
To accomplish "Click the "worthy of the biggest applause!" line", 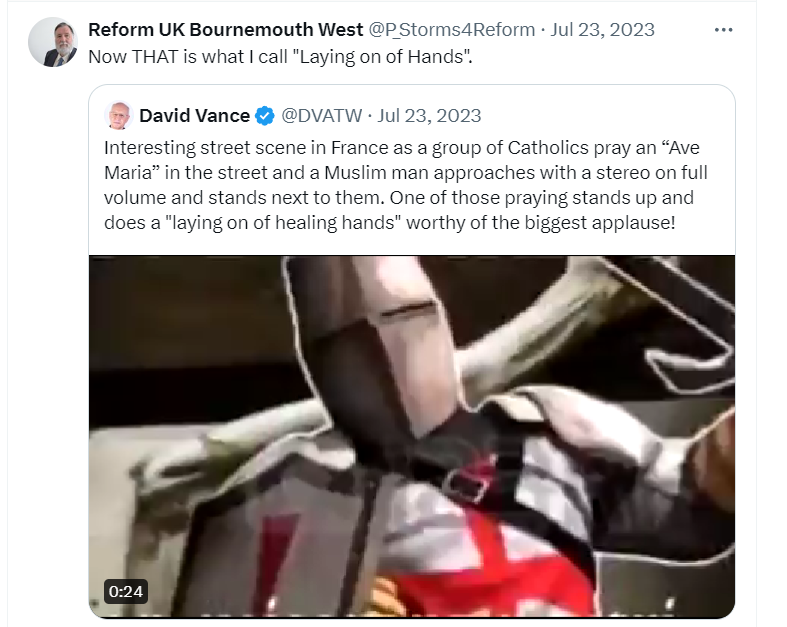I will [541, 222].
